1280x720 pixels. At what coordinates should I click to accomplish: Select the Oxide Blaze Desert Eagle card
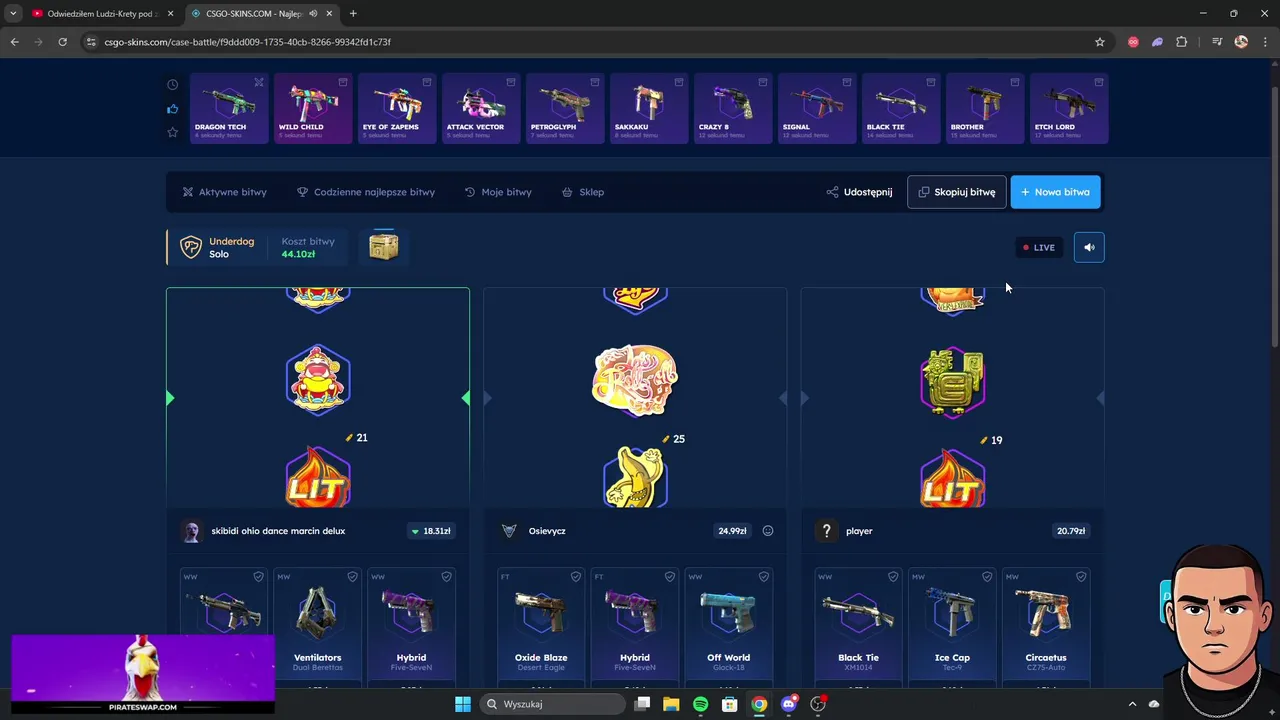541,627
